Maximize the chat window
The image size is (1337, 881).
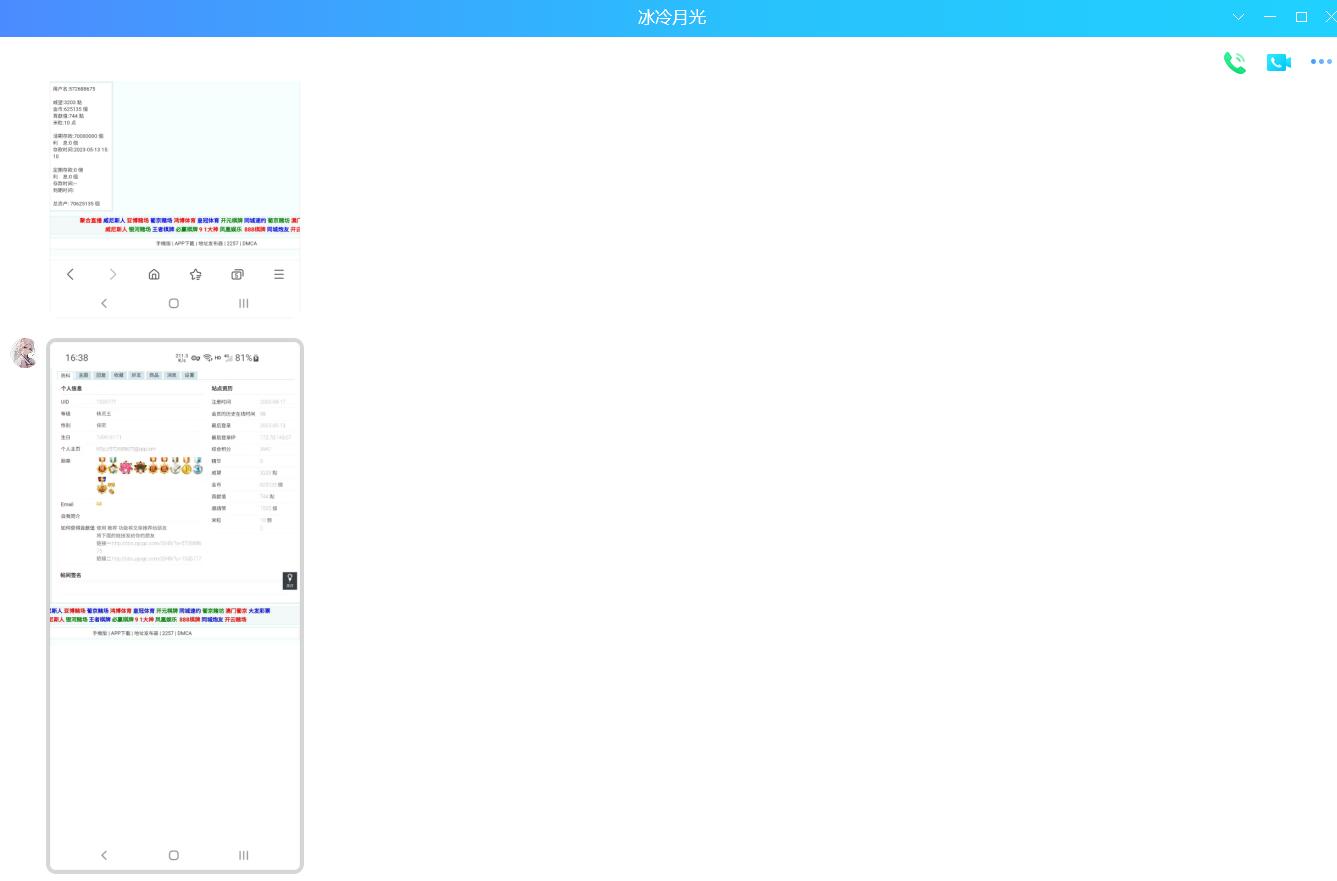pyautogui.click(x=1301, y=17)
